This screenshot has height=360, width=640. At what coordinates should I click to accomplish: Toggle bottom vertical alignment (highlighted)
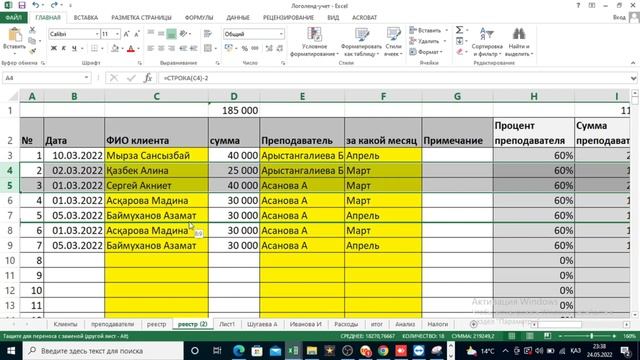point(171,34)
